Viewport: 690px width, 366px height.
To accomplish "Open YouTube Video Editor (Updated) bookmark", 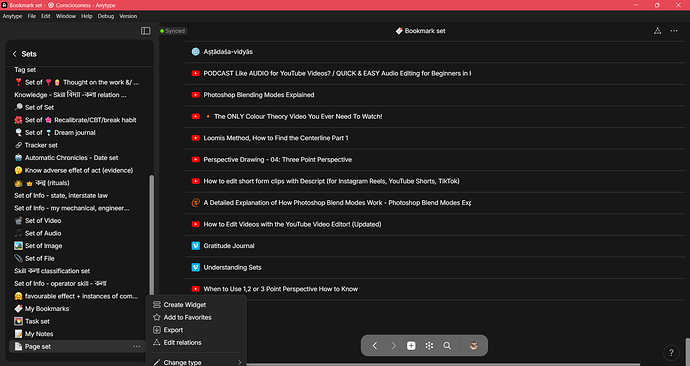I will 292,224.
